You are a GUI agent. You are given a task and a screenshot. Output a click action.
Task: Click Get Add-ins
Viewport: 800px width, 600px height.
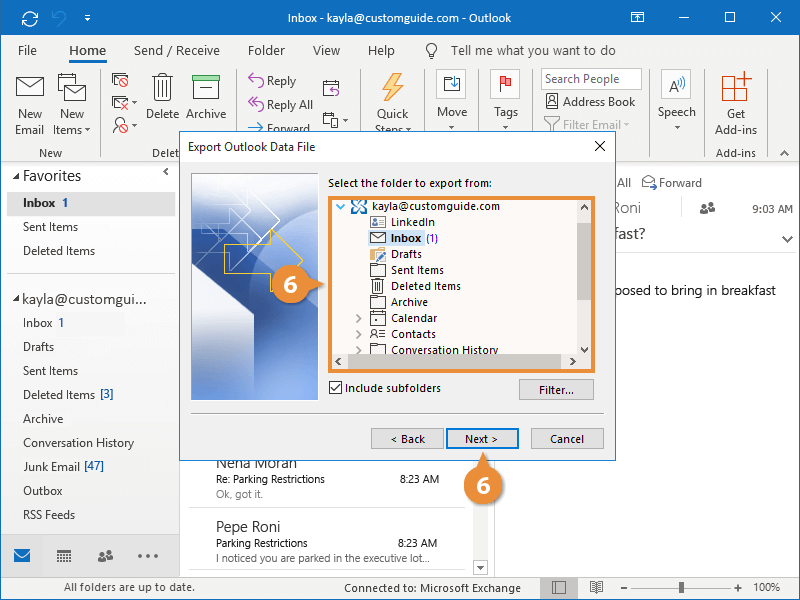pyautogui.click(x=736, y=105)
